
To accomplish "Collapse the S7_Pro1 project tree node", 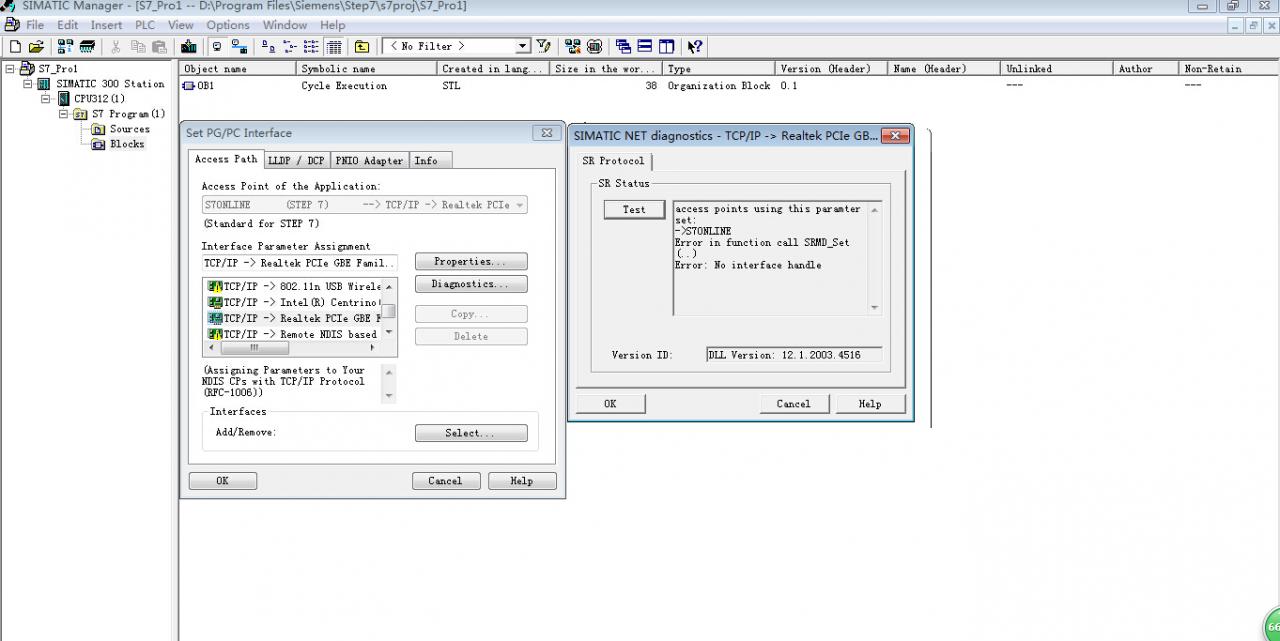I will (11, 69).
